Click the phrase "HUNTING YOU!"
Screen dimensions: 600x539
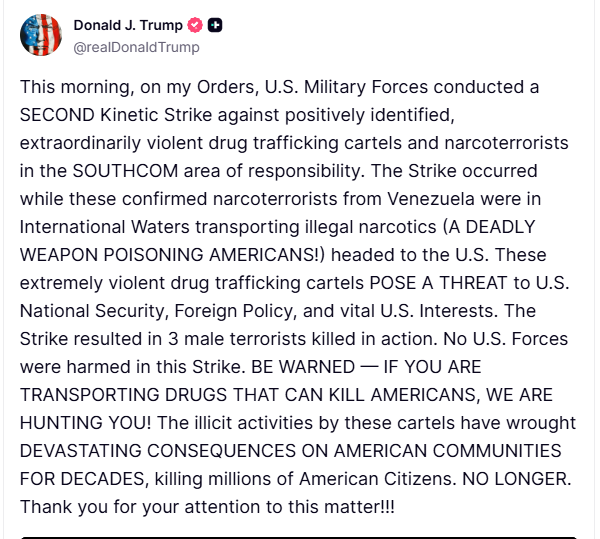pyautogui.click(x=77, y=422)
